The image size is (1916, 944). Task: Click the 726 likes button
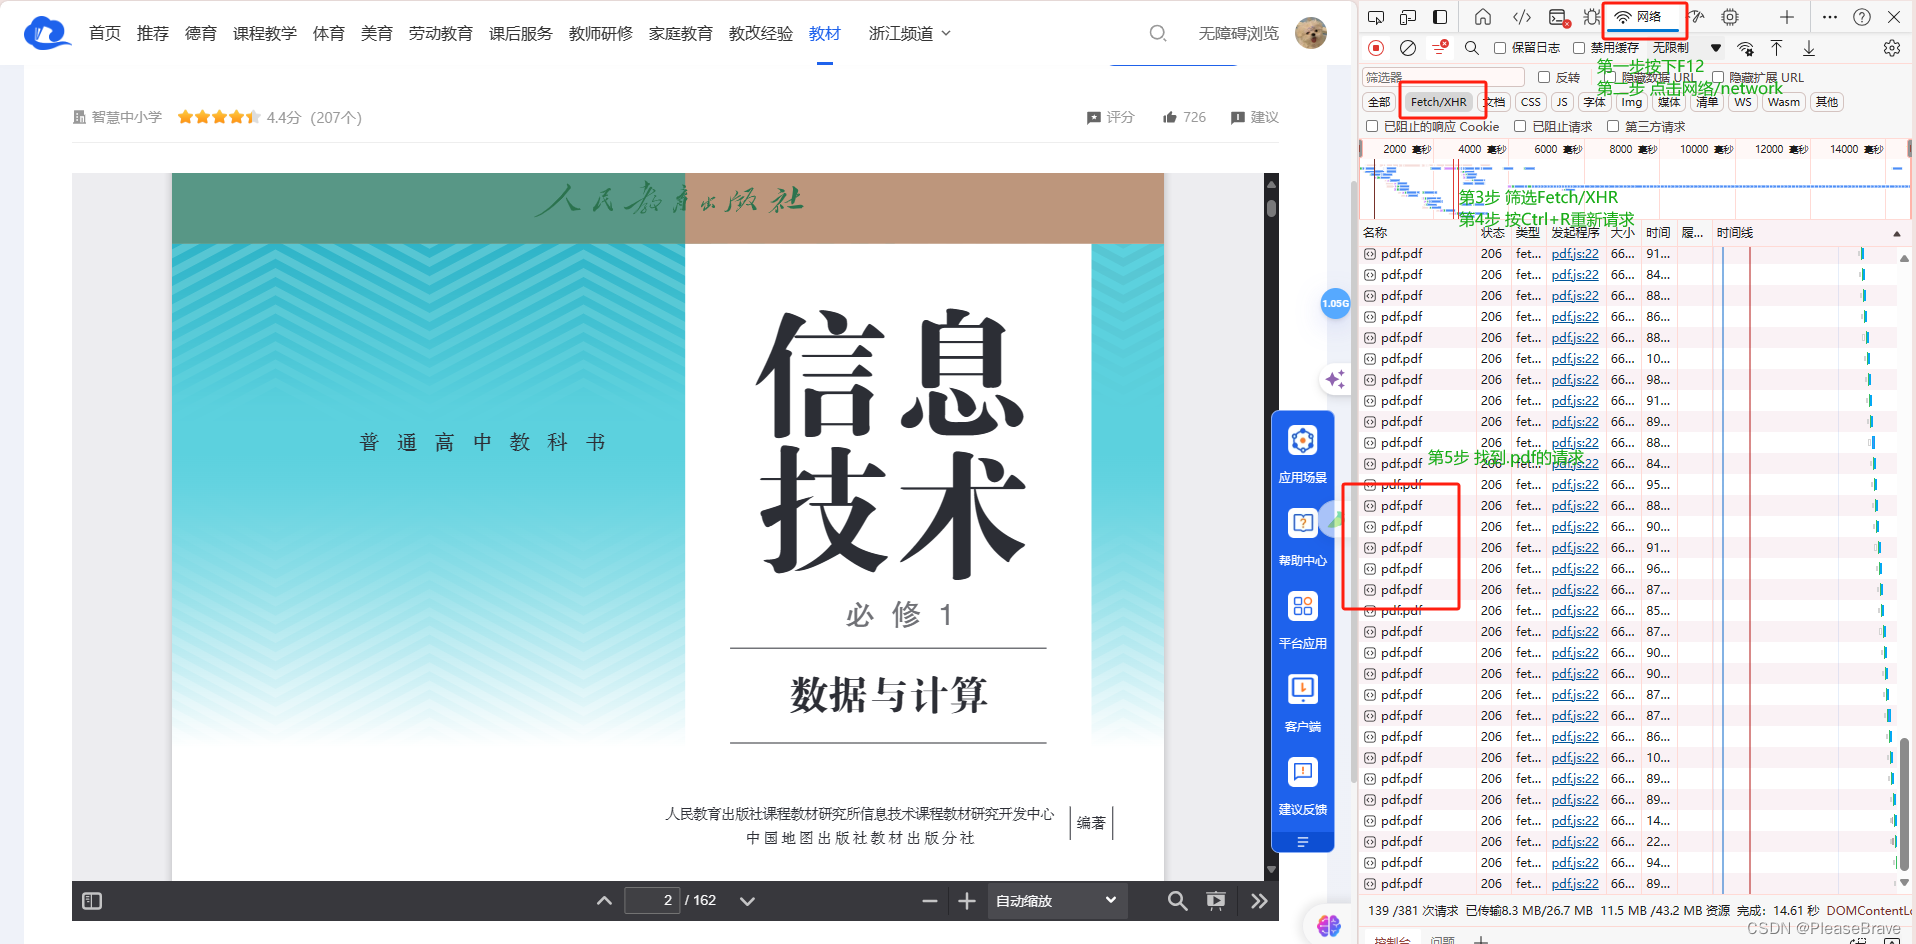pyautogui.click(x=1184, y=117)
